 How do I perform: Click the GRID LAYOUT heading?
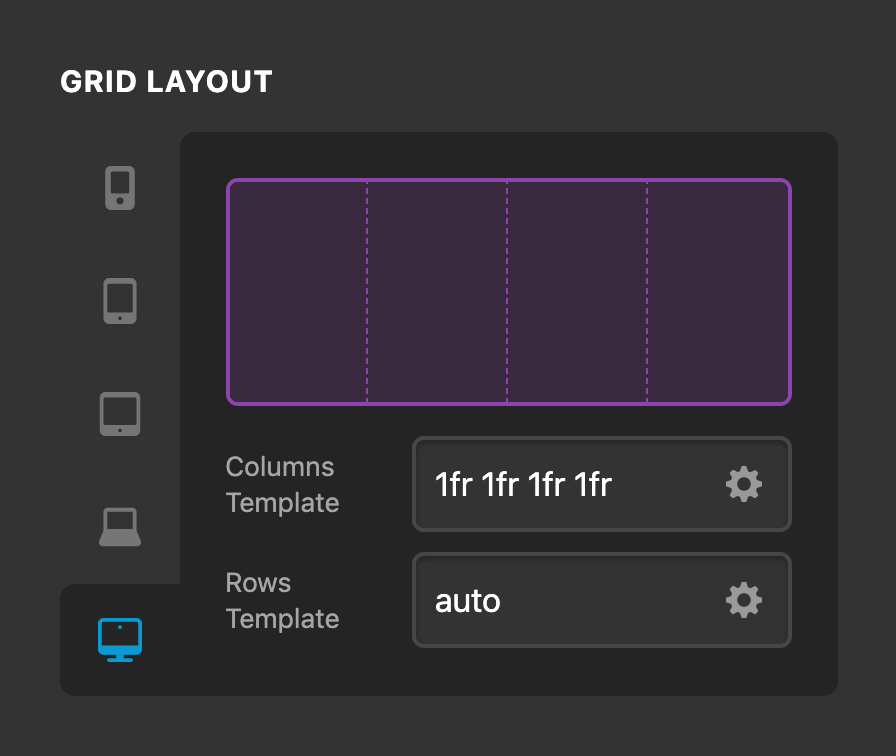[x=167, y=82]
